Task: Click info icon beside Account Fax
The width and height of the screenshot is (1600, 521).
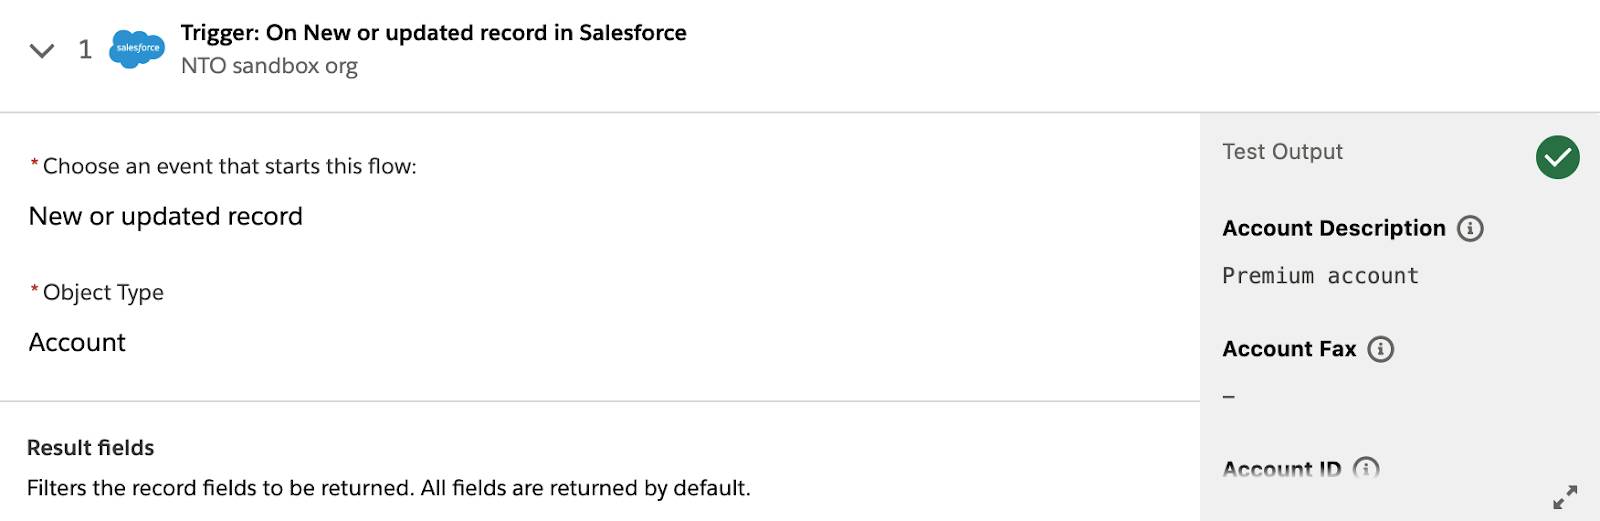Action: (x=1380, y=349)
